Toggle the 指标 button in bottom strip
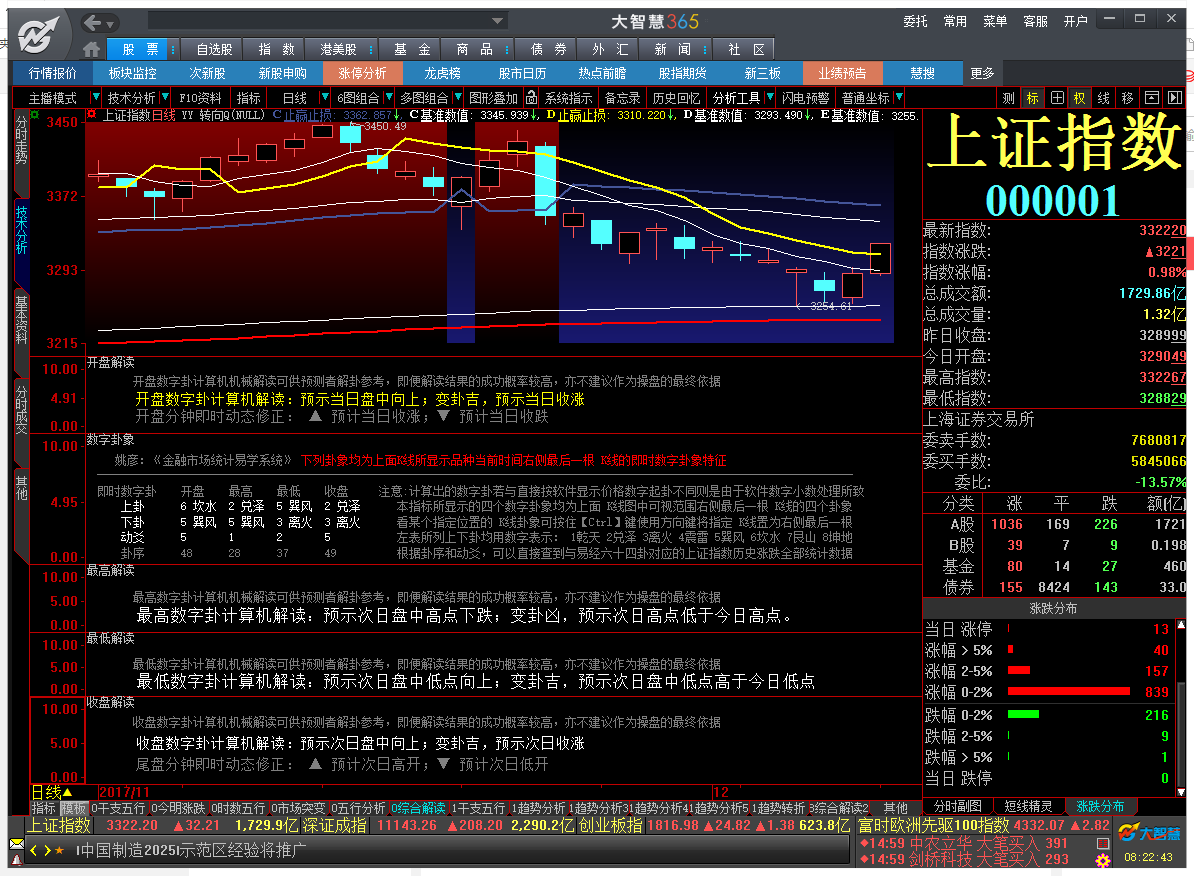Image resolution: width=1194 pixels, height=876 pixels. coord(44,808)
